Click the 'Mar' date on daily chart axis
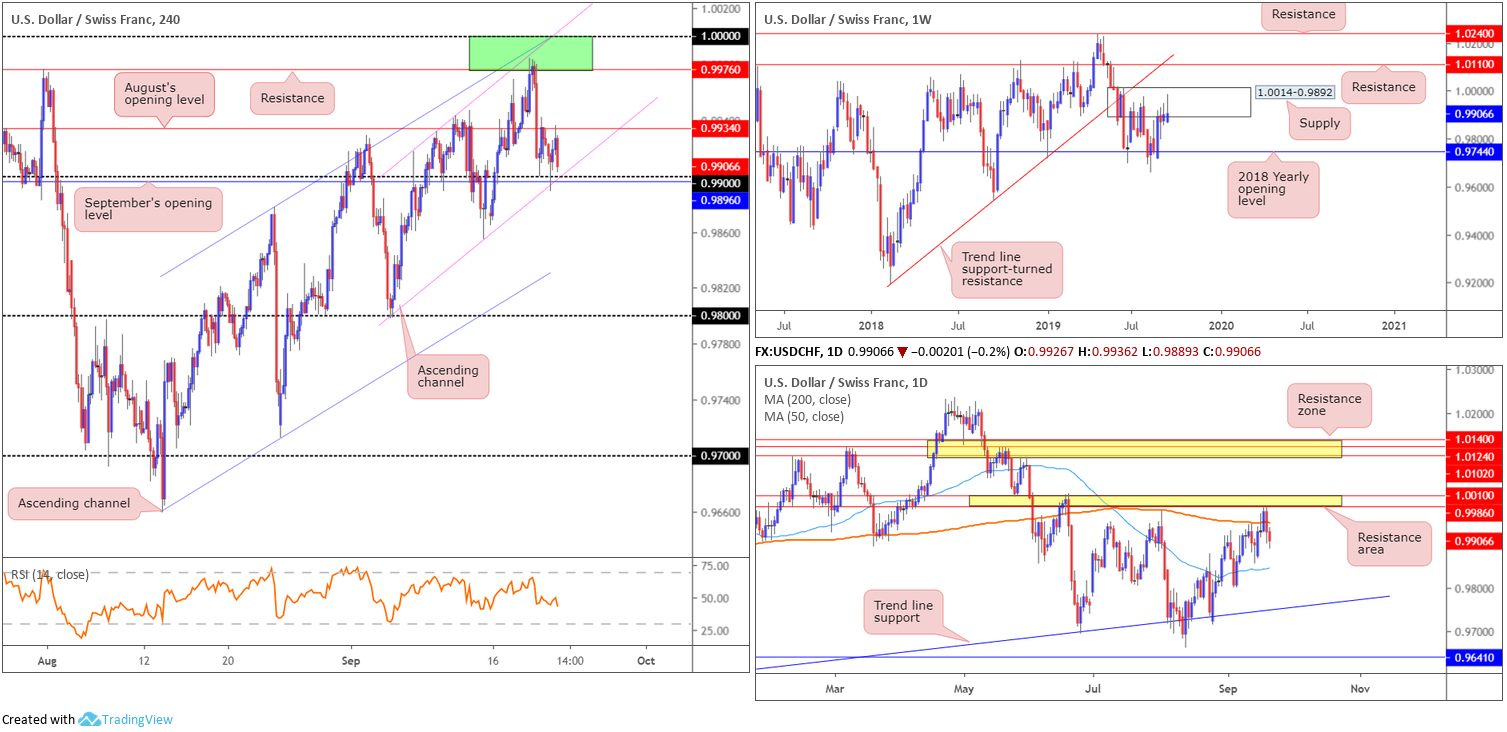Image resolution: width=1507 pixels, height=732 pixels. click(836, 688)
